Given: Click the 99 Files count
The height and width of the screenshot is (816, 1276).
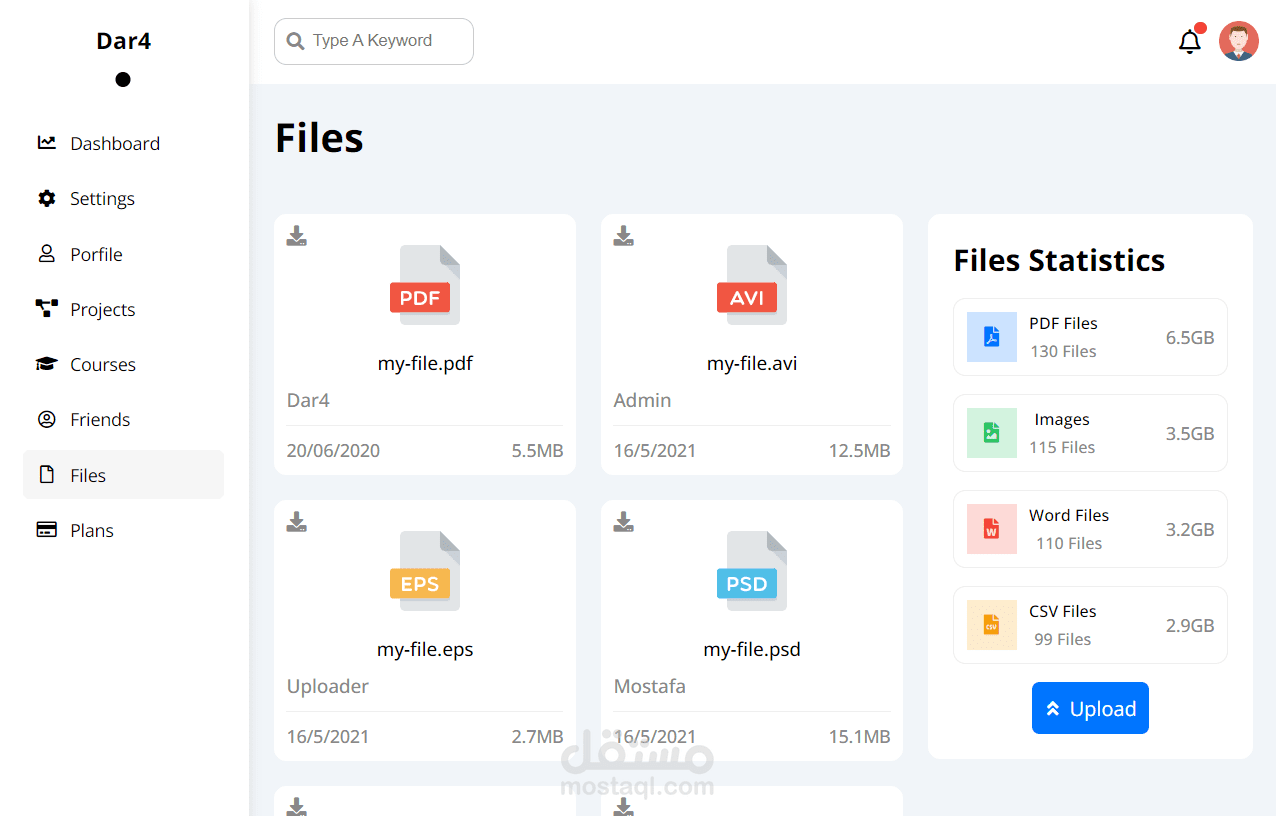Looking at the screenshot, I should 1063,639.
